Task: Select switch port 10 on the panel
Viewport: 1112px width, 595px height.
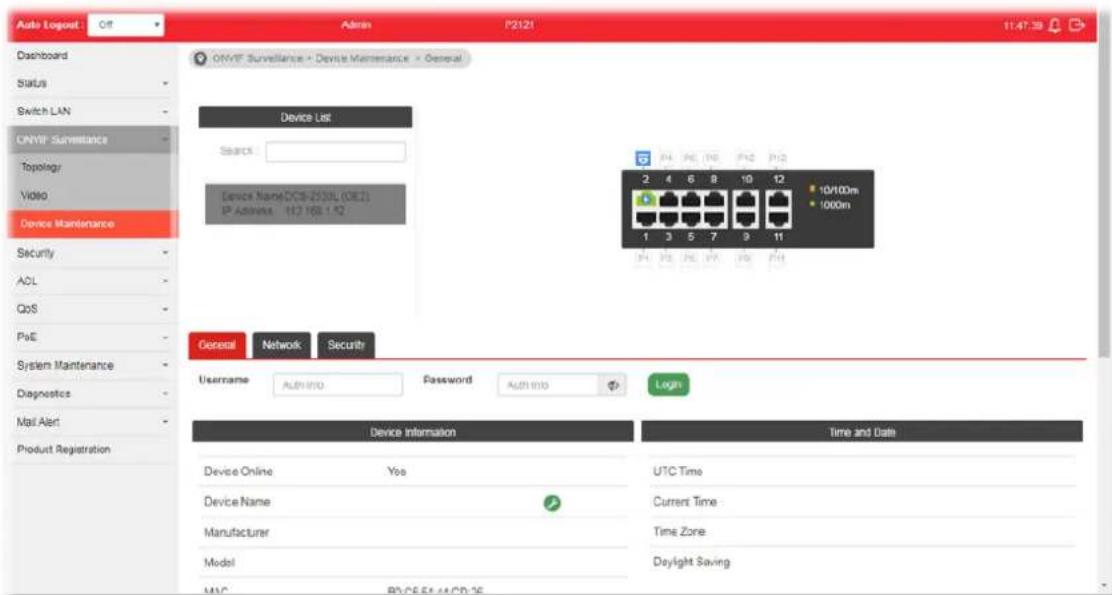Action: pyautogui.click(x=745, y=199)
